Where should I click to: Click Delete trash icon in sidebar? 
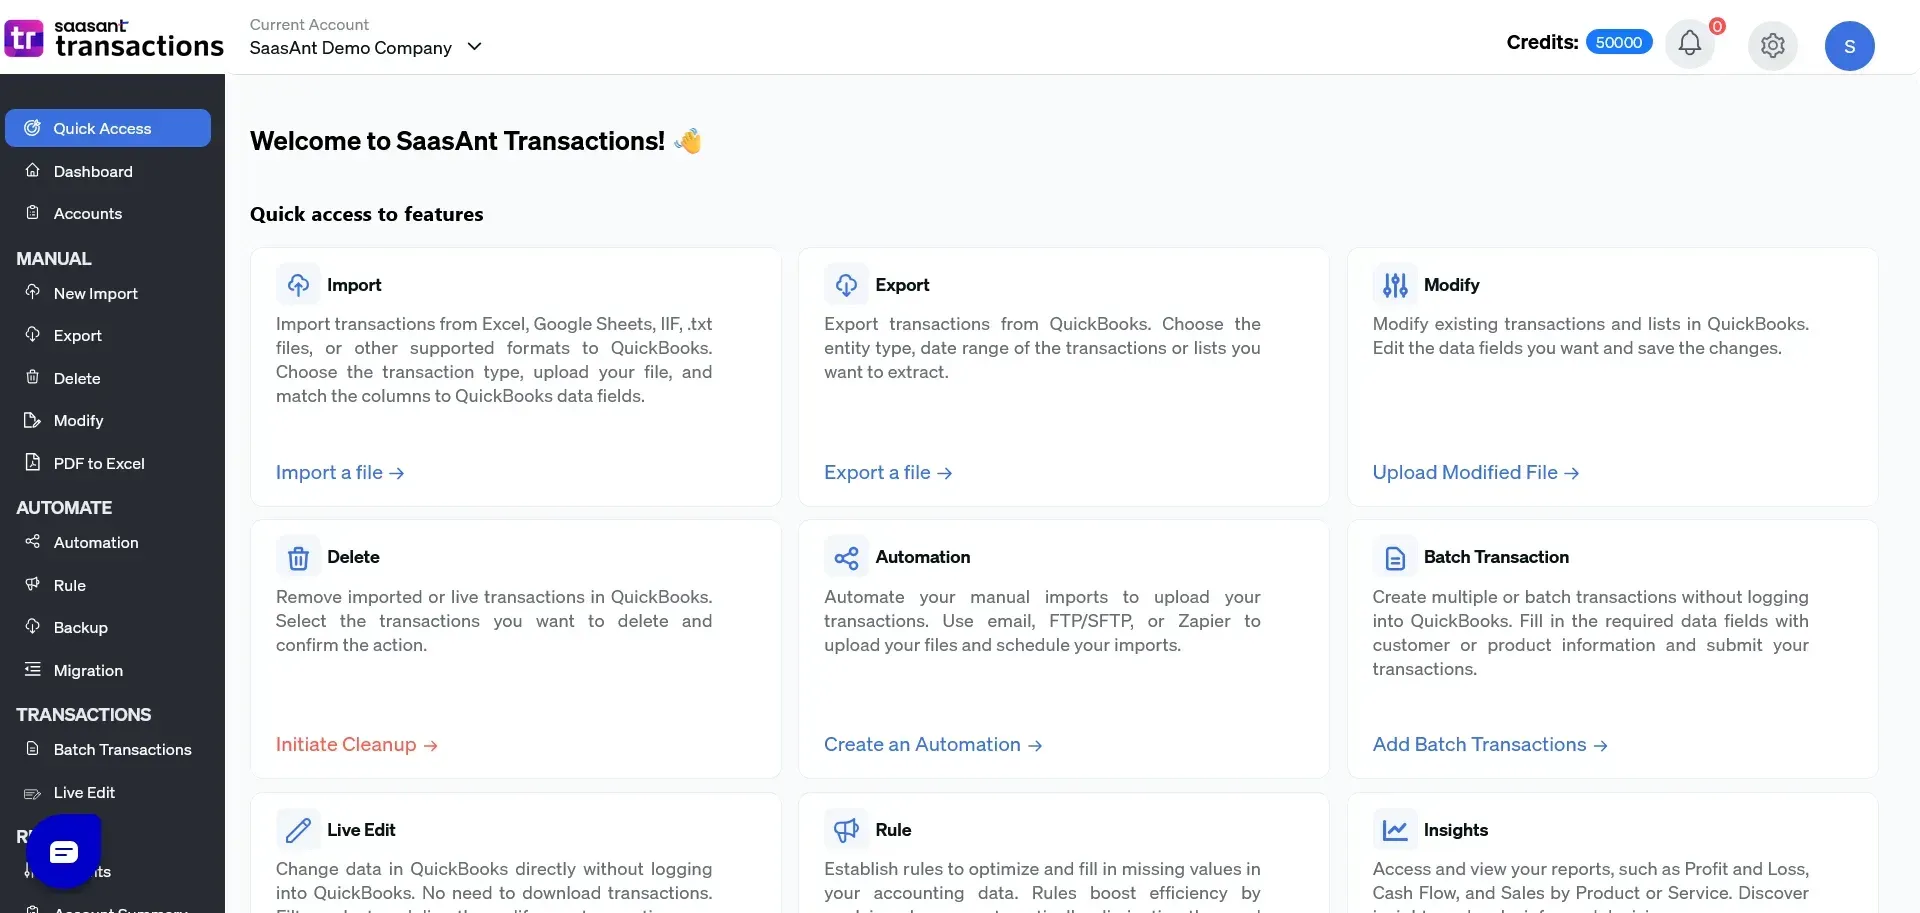tap(33, 377)
